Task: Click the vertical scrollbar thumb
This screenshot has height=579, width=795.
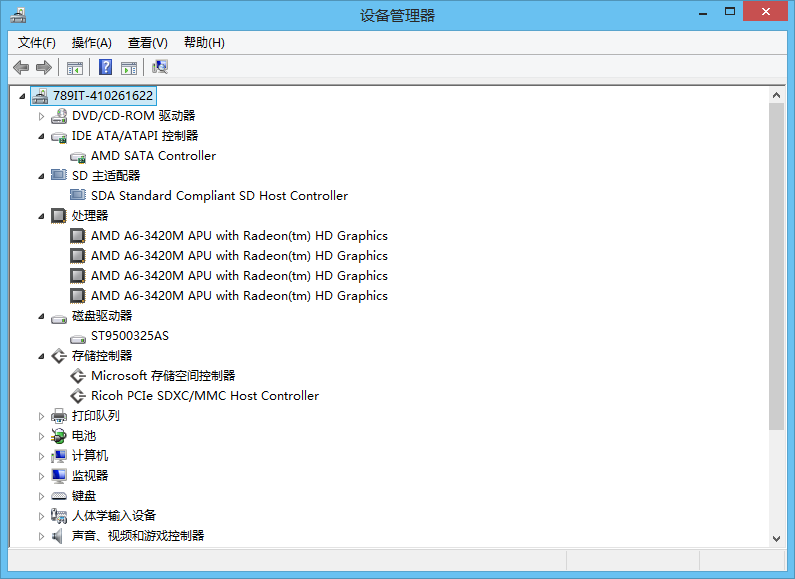Action: pos(776,267)
